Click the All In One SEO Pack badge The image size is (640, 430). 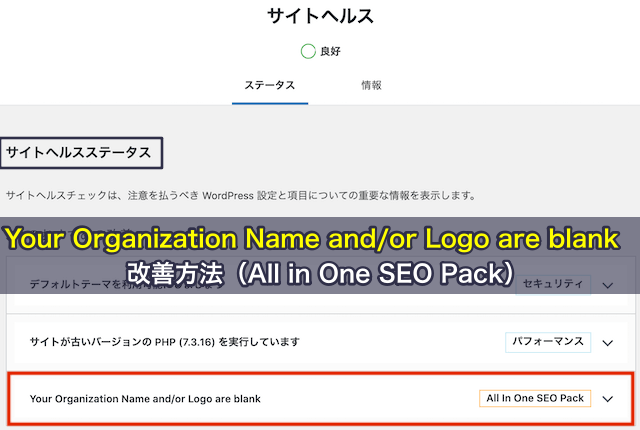[535, 398]
